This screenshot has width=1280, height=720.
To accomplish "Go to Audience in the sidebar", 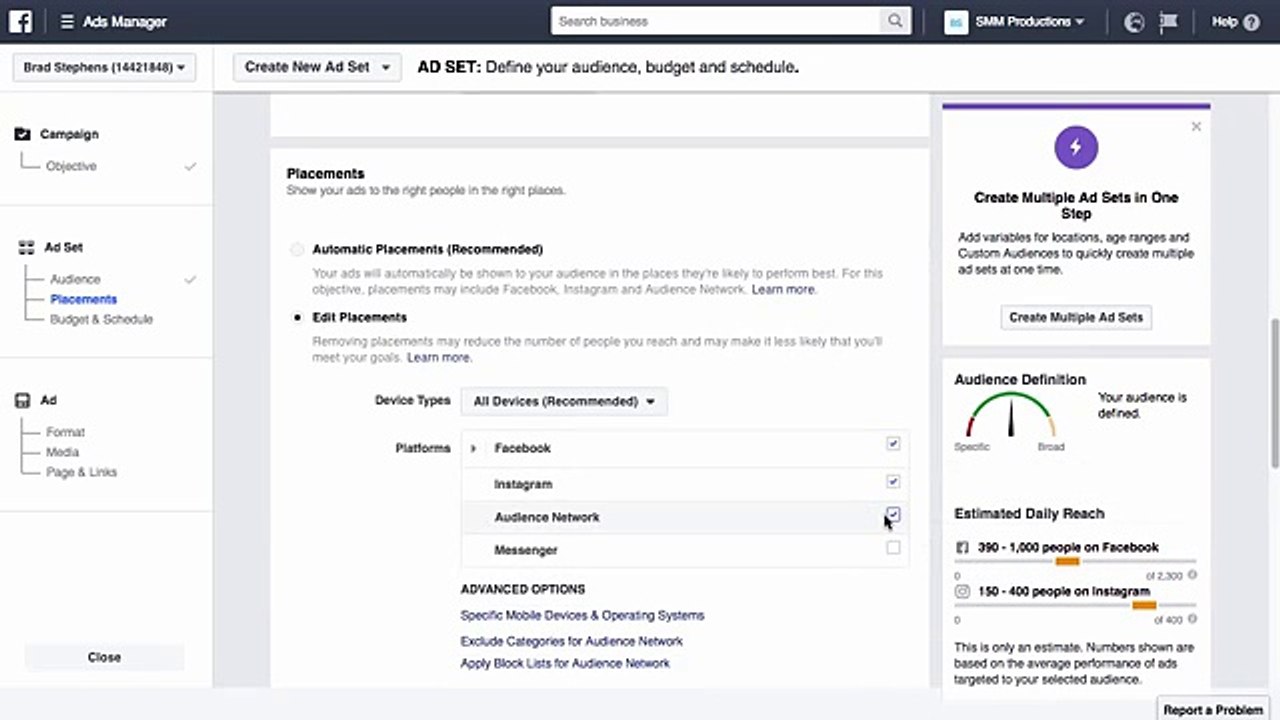I will 75,279.
